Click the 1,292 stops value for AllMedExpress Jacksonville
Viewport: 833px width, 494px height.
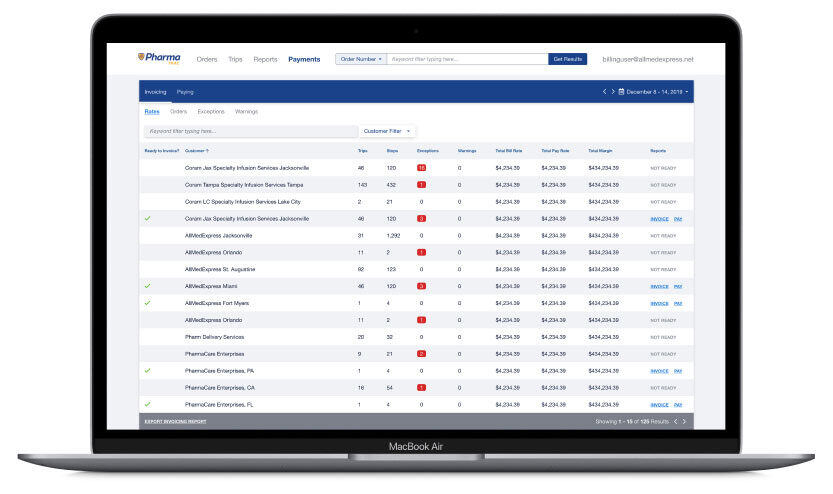[x=393, y=235]
